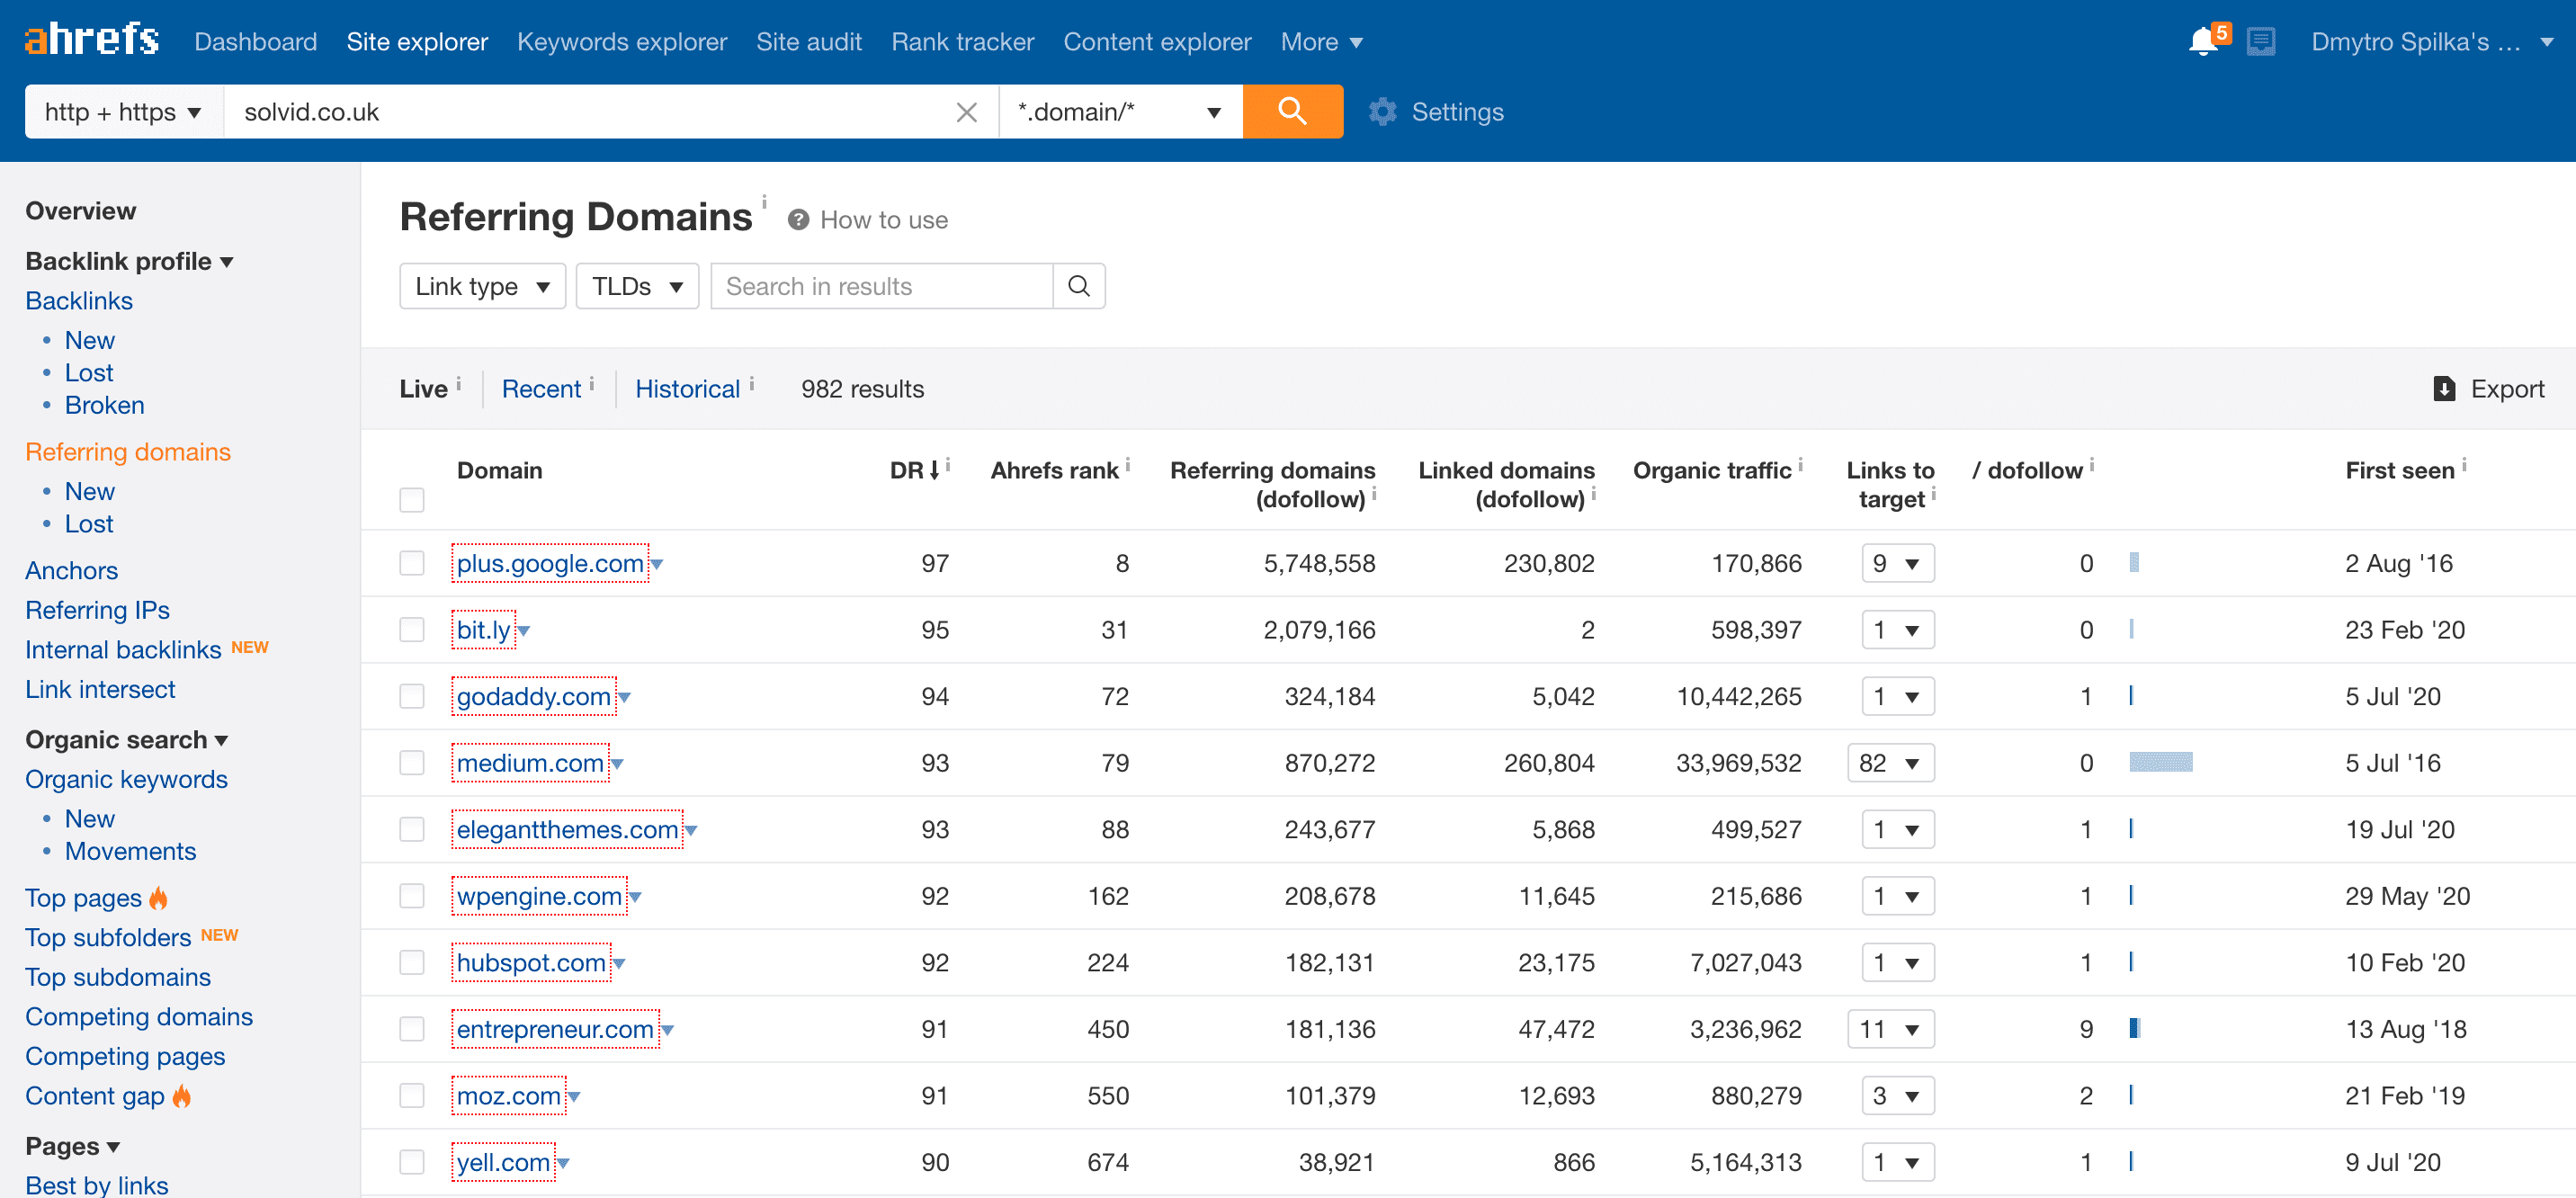2576x1198 pixels.
Task: Click the Settings gear icon
Action: [x=1380, y=112]
